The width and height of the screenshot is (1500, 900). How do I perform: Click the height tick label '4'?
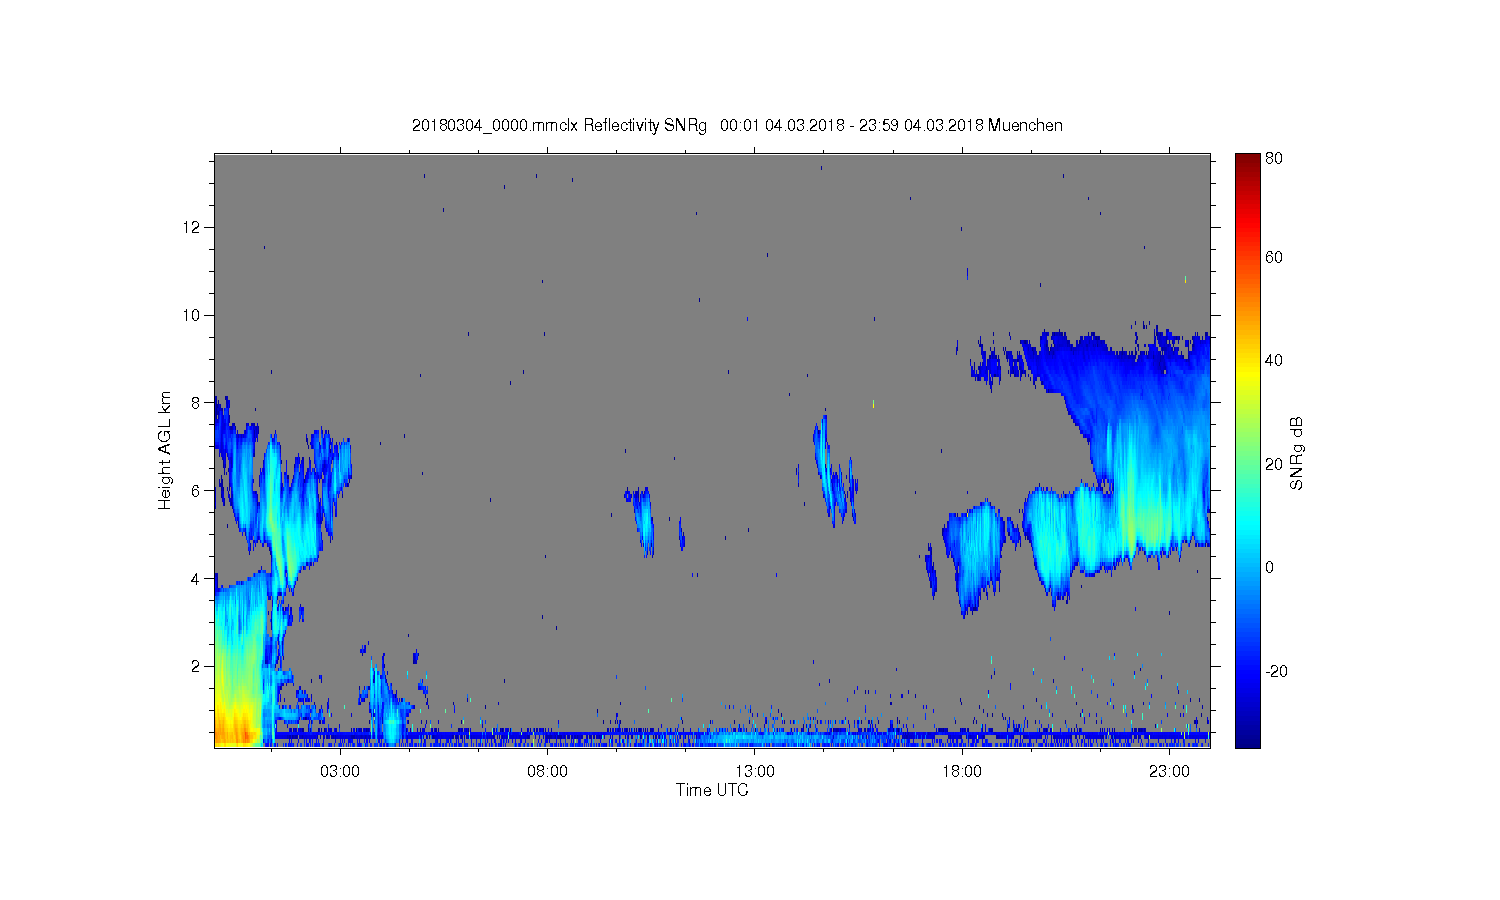click(197, 578)
